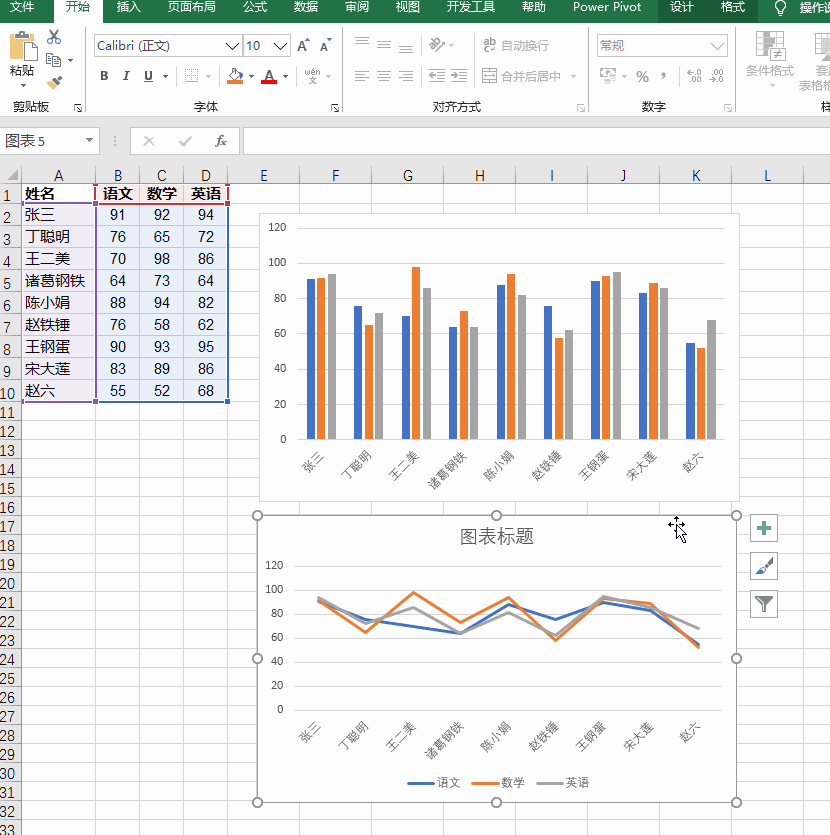830x835 pixels.
Task: Select the Format Painter brush
Action: (54, 83)
